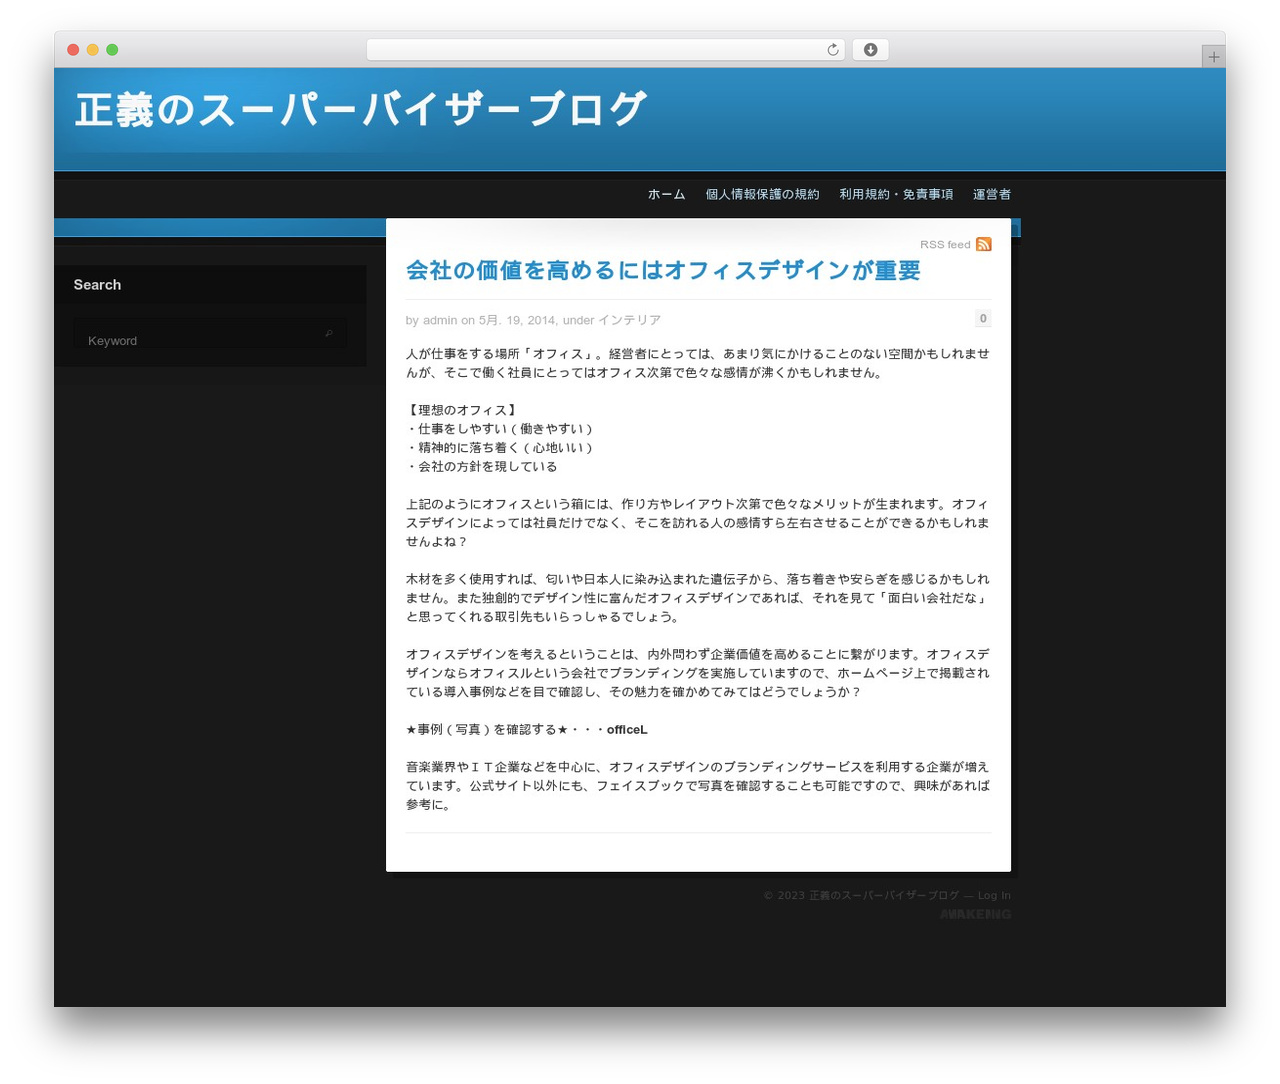Click the bullet 精神的に落ち着く（心地いい）
The image size is (1280, 1084).
click(500, 448)
